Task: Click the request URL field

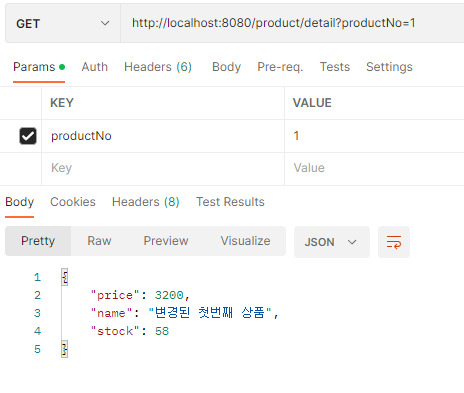Action: point(292,23)
